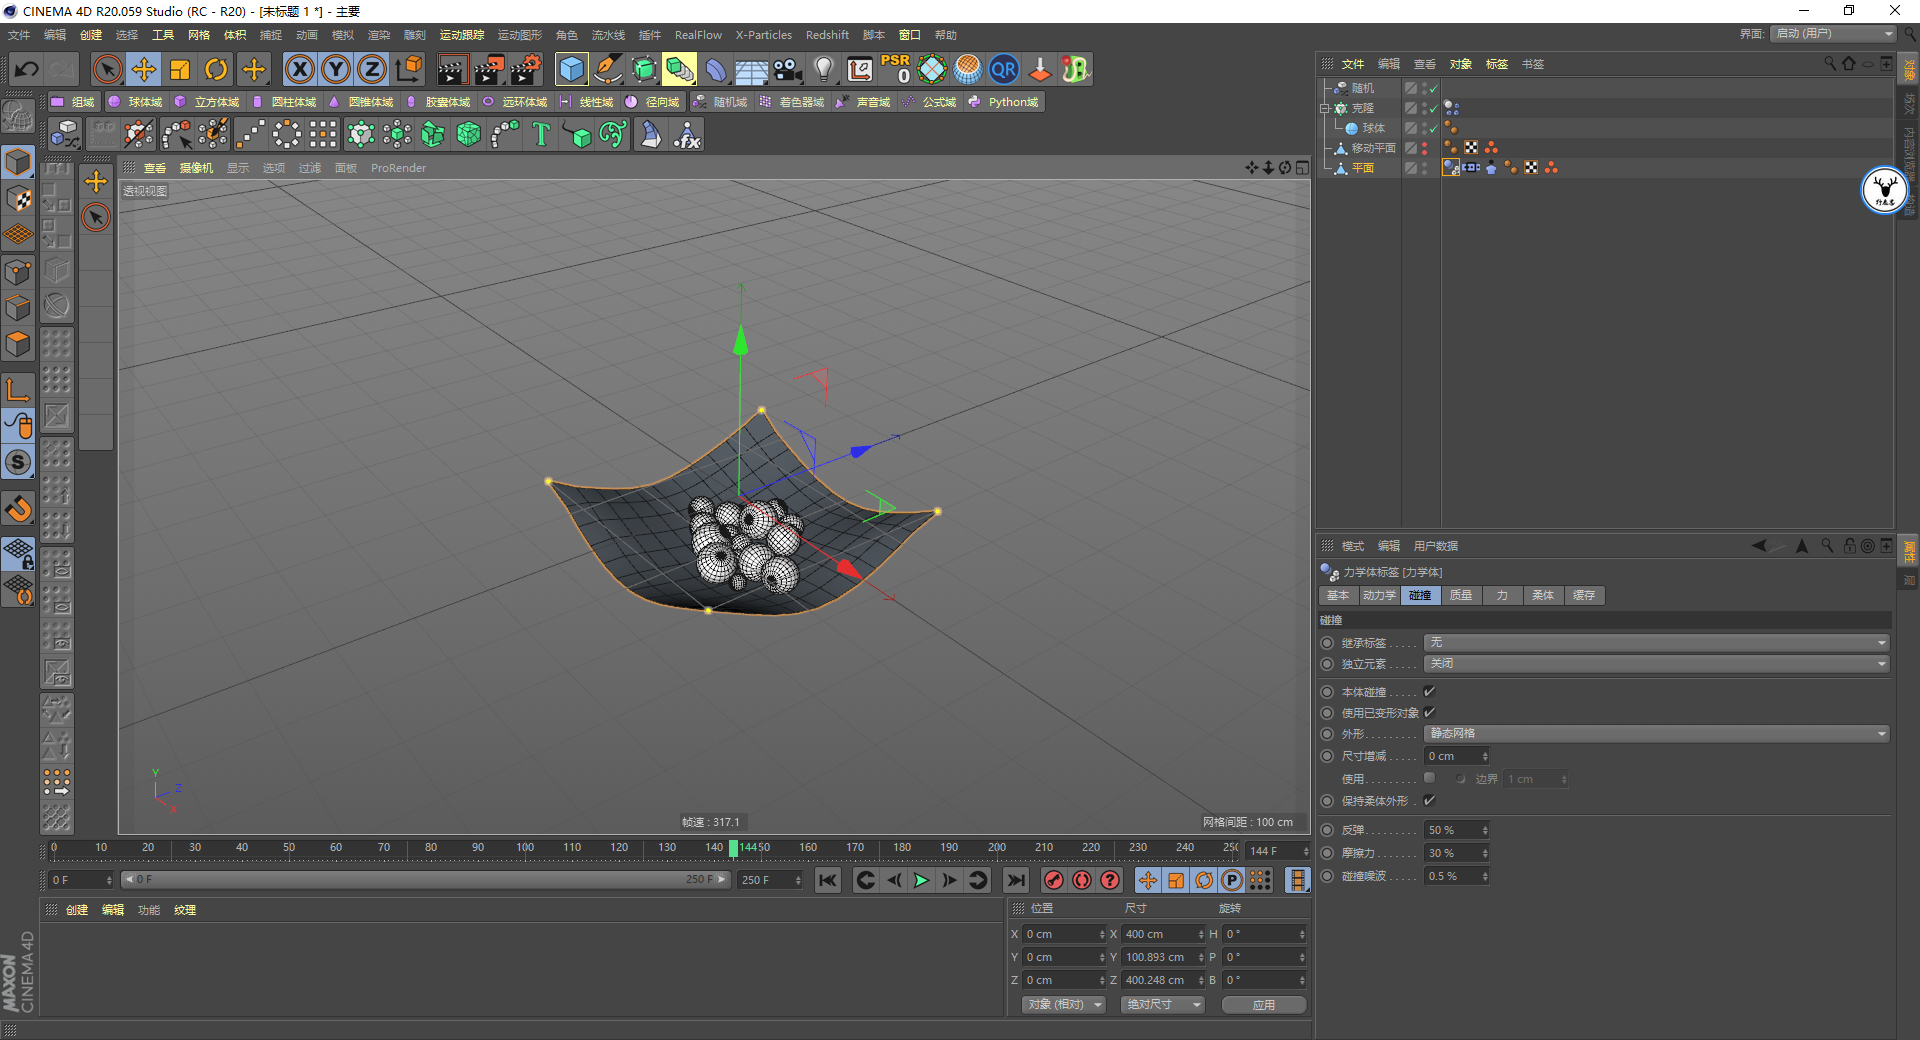Select the Move tool in the top toolbar
This screenshot has width=1920, height=1040.
click(144, 69)
